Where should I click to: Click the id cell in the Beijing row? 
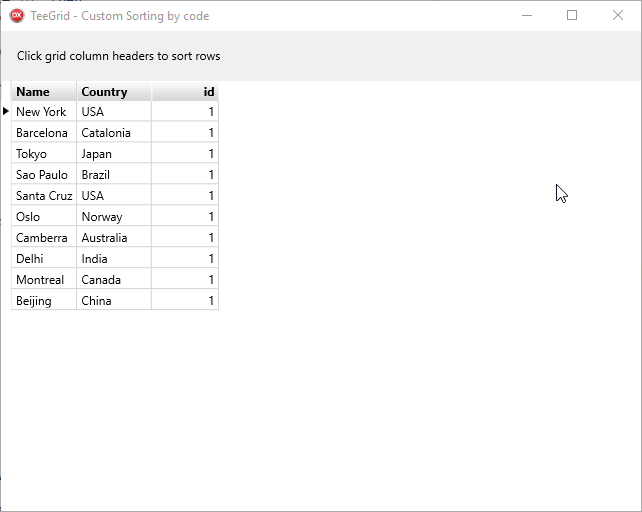click(x=185, y=300)
